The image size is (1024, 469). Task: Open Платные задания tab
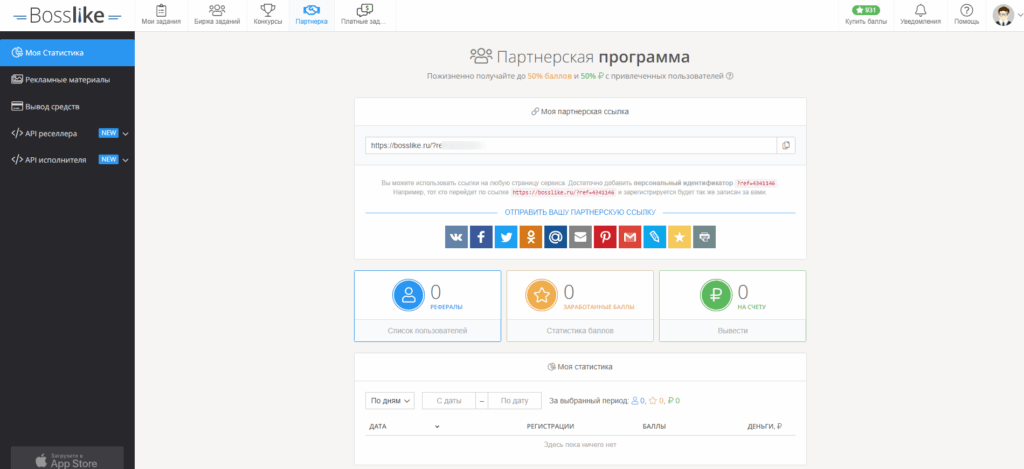pos(364,15)
